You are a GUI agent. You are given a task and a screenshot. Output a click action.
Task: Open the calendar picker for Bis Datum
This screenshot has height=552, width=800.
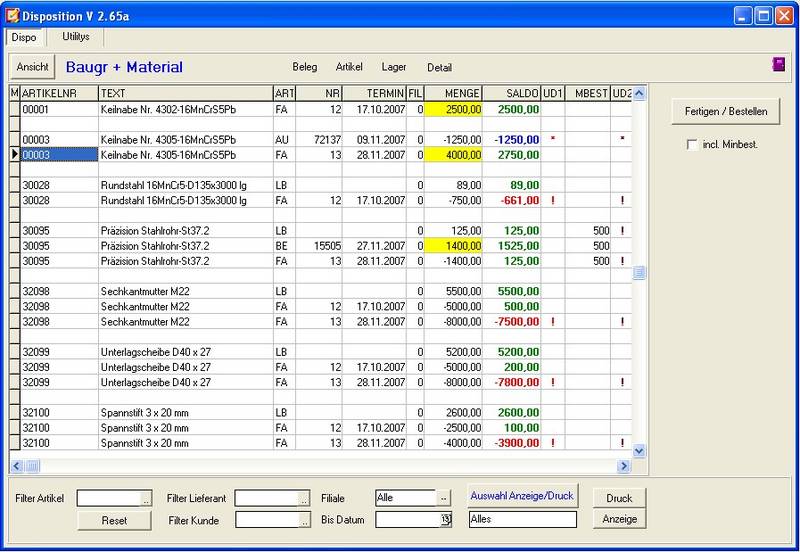point(446,519)
